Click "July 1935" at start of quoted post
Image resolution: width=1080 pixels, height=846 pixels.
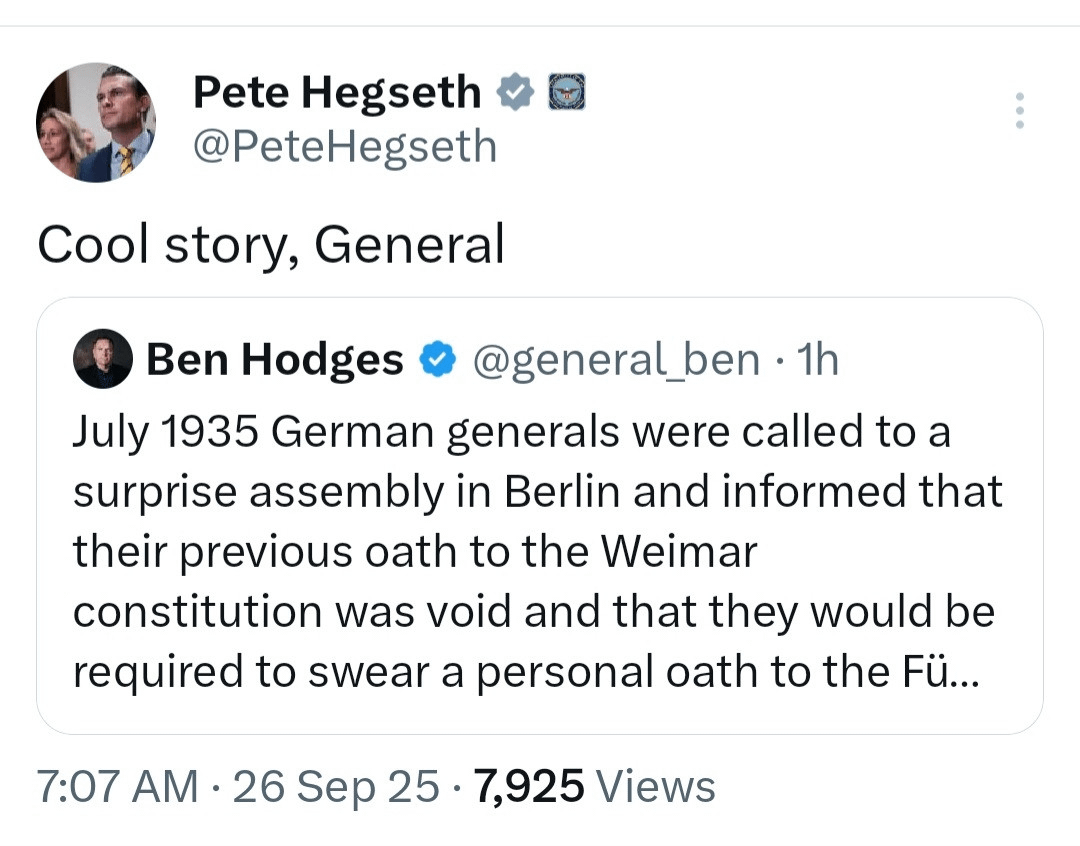165,432
